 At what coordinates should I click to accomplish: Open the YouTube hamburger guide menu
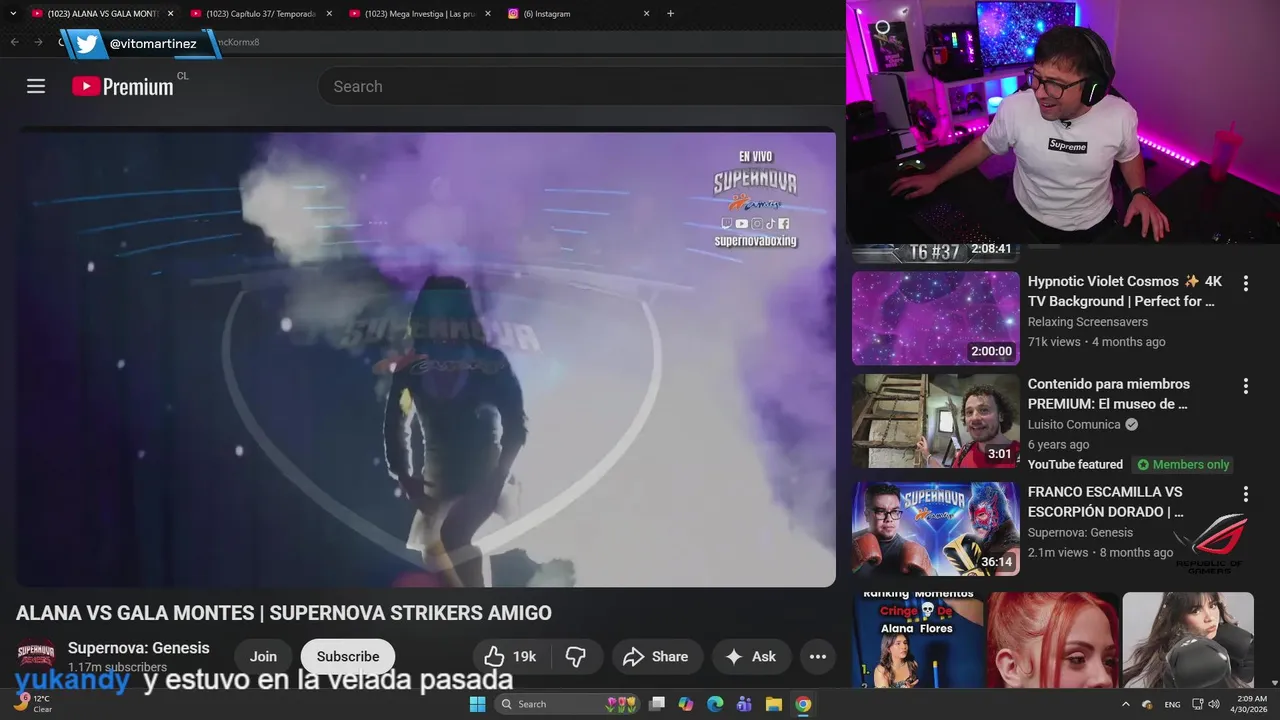(x=36, y=86)
